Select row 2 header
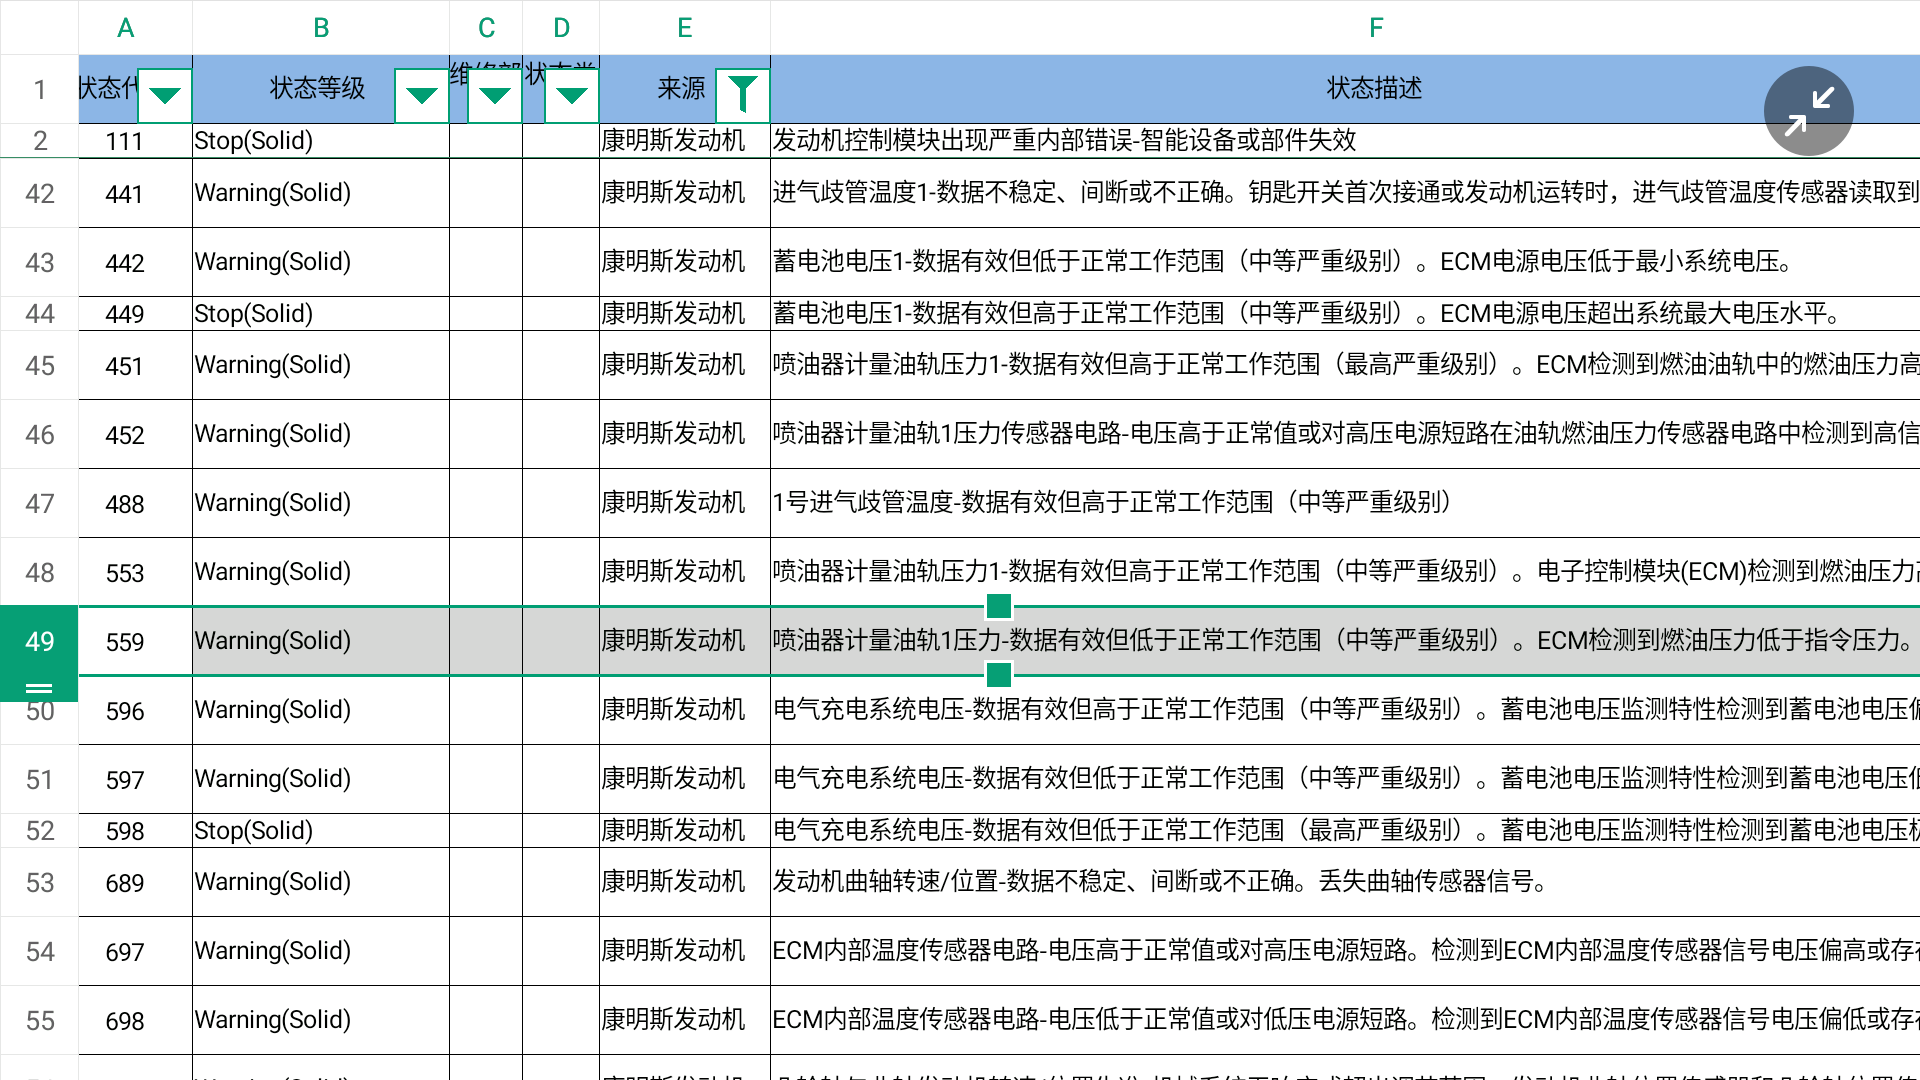1920x1080 pixels. [39, 141]
